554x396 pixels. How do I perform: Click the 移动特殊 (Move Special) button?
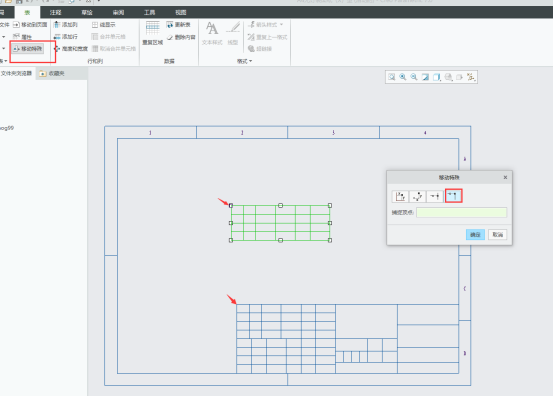(28, 49)
